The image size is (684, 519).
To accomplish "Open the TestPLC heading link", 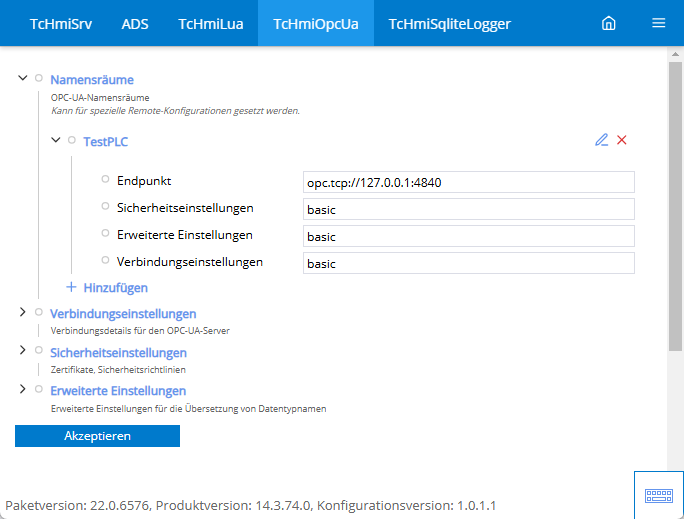I will (106, 142).
